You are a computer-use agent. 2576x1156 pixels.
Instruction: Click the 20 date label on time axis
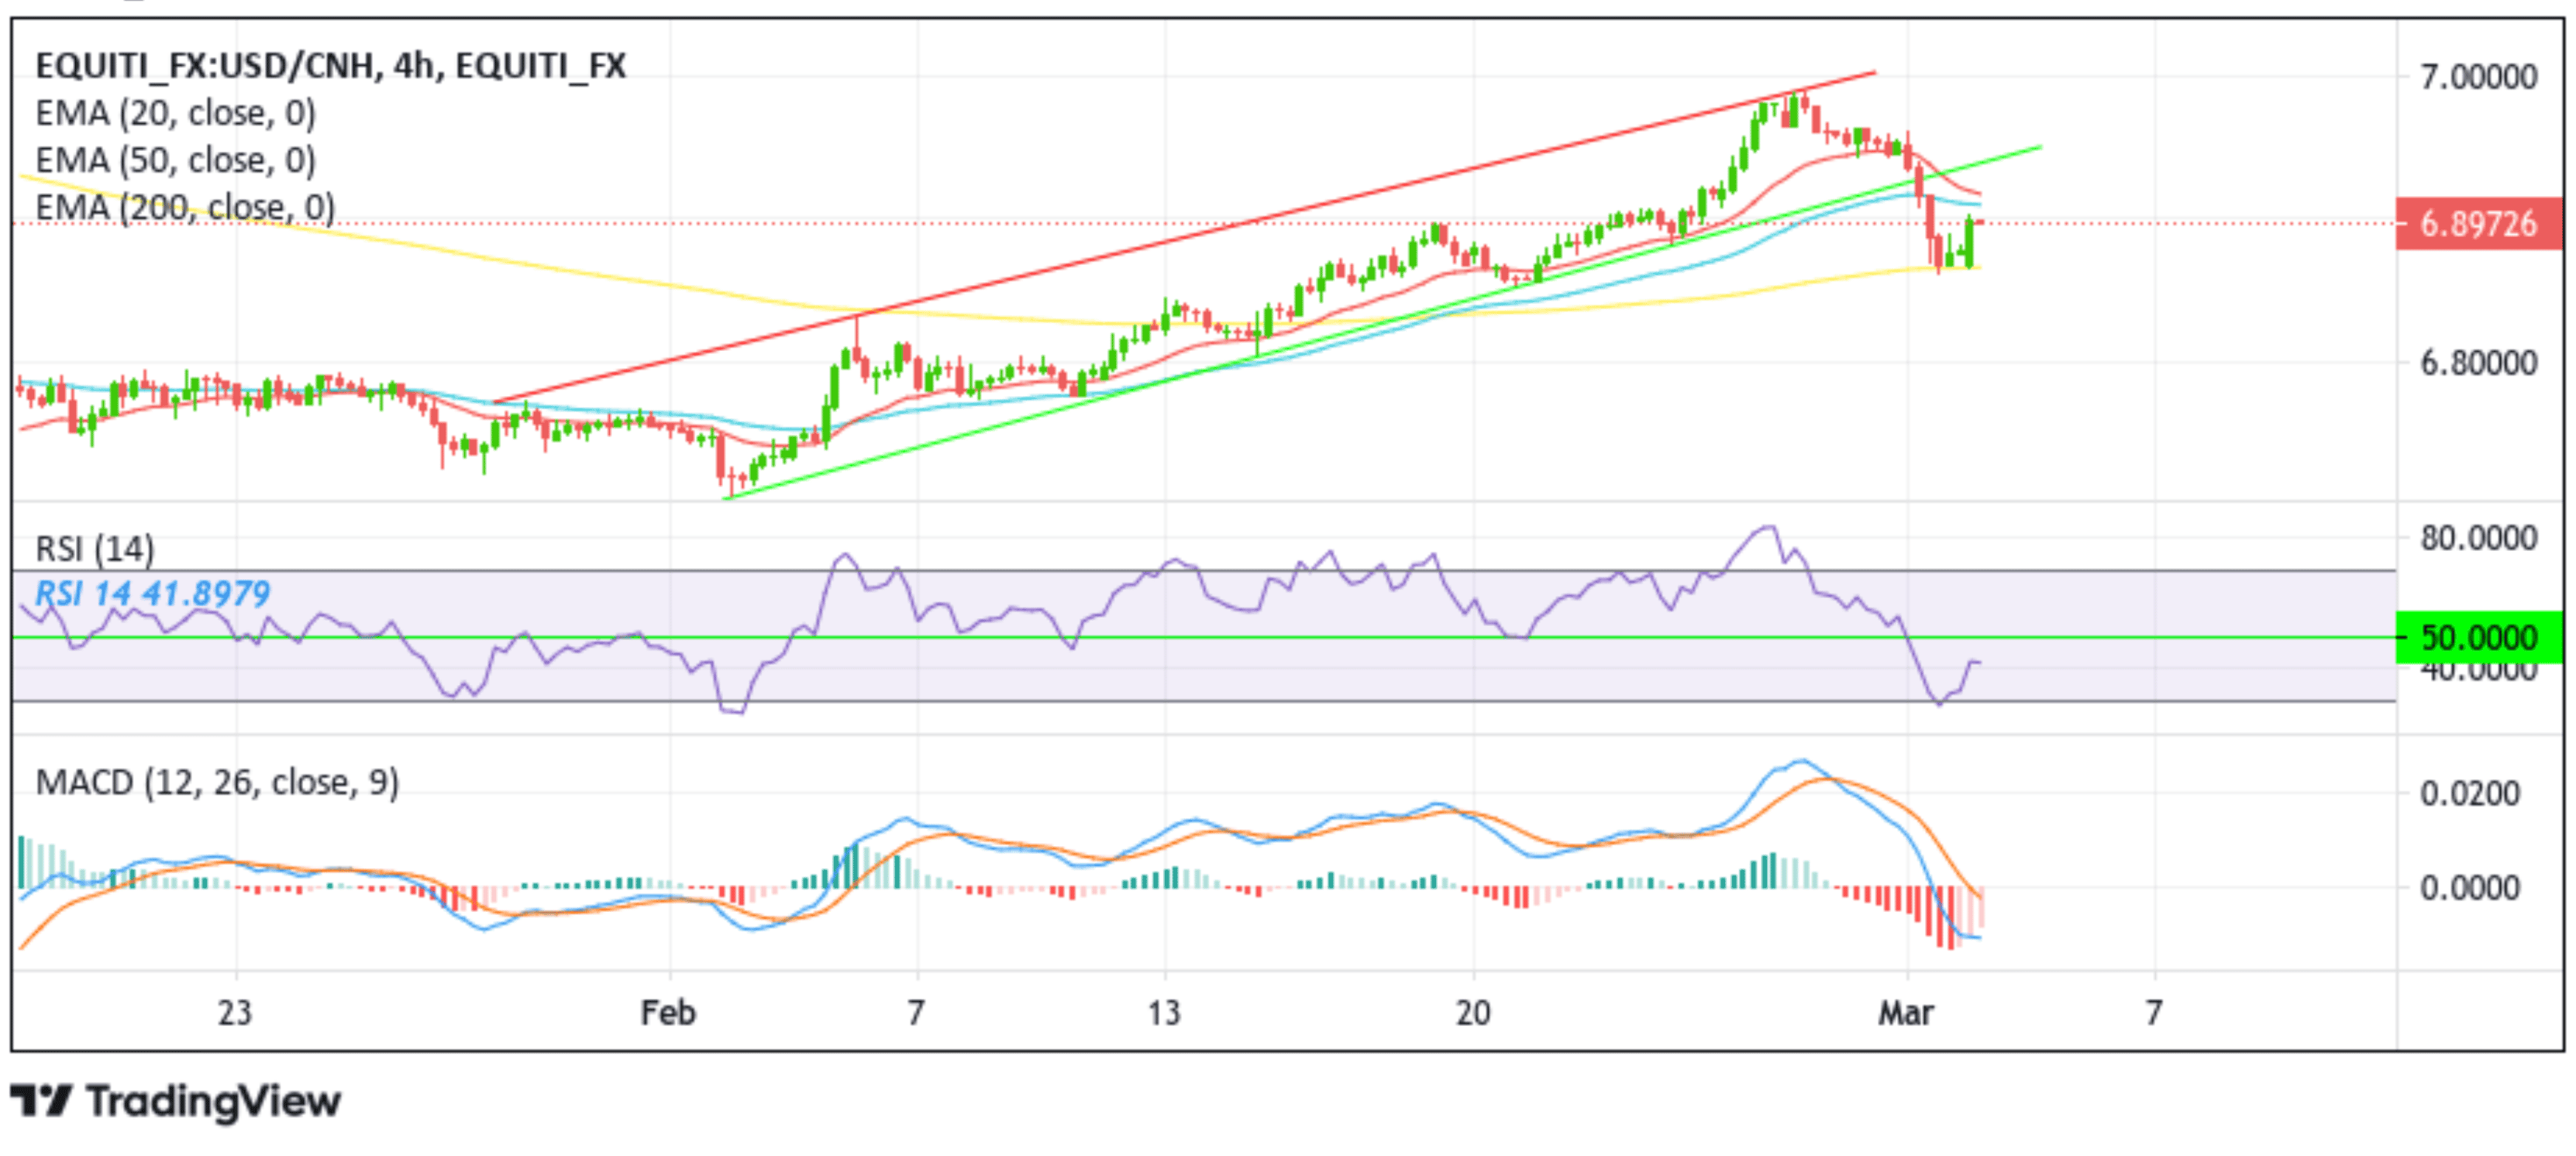pos(1473,1013)
